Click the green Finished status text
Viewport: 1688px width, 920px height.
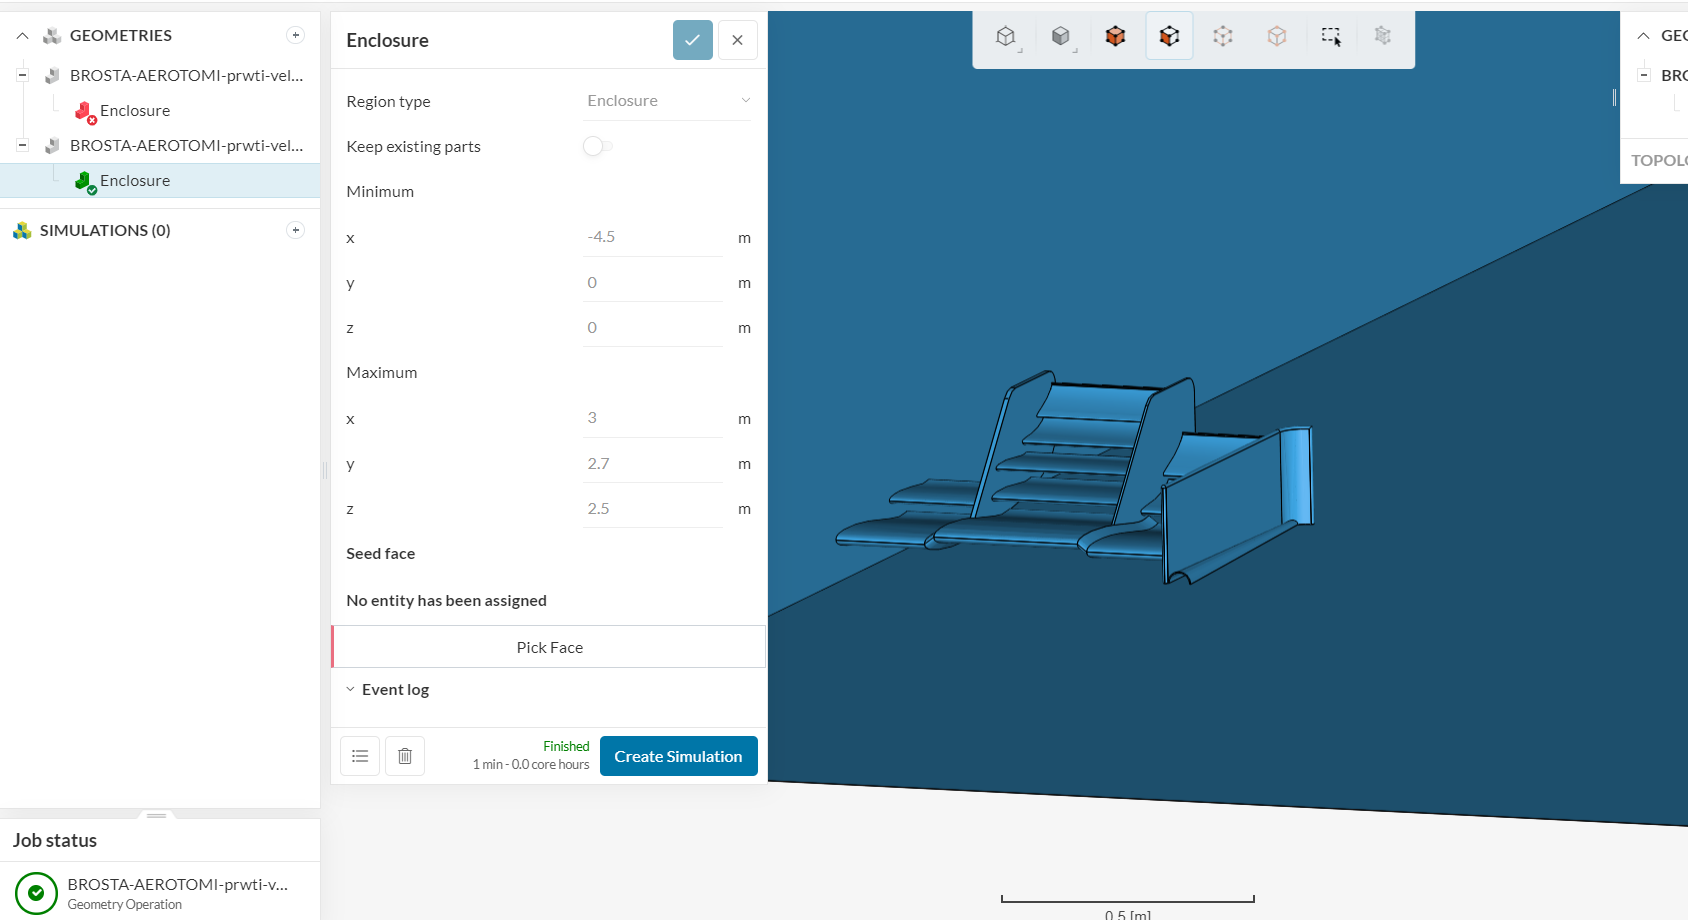(566, 746)
